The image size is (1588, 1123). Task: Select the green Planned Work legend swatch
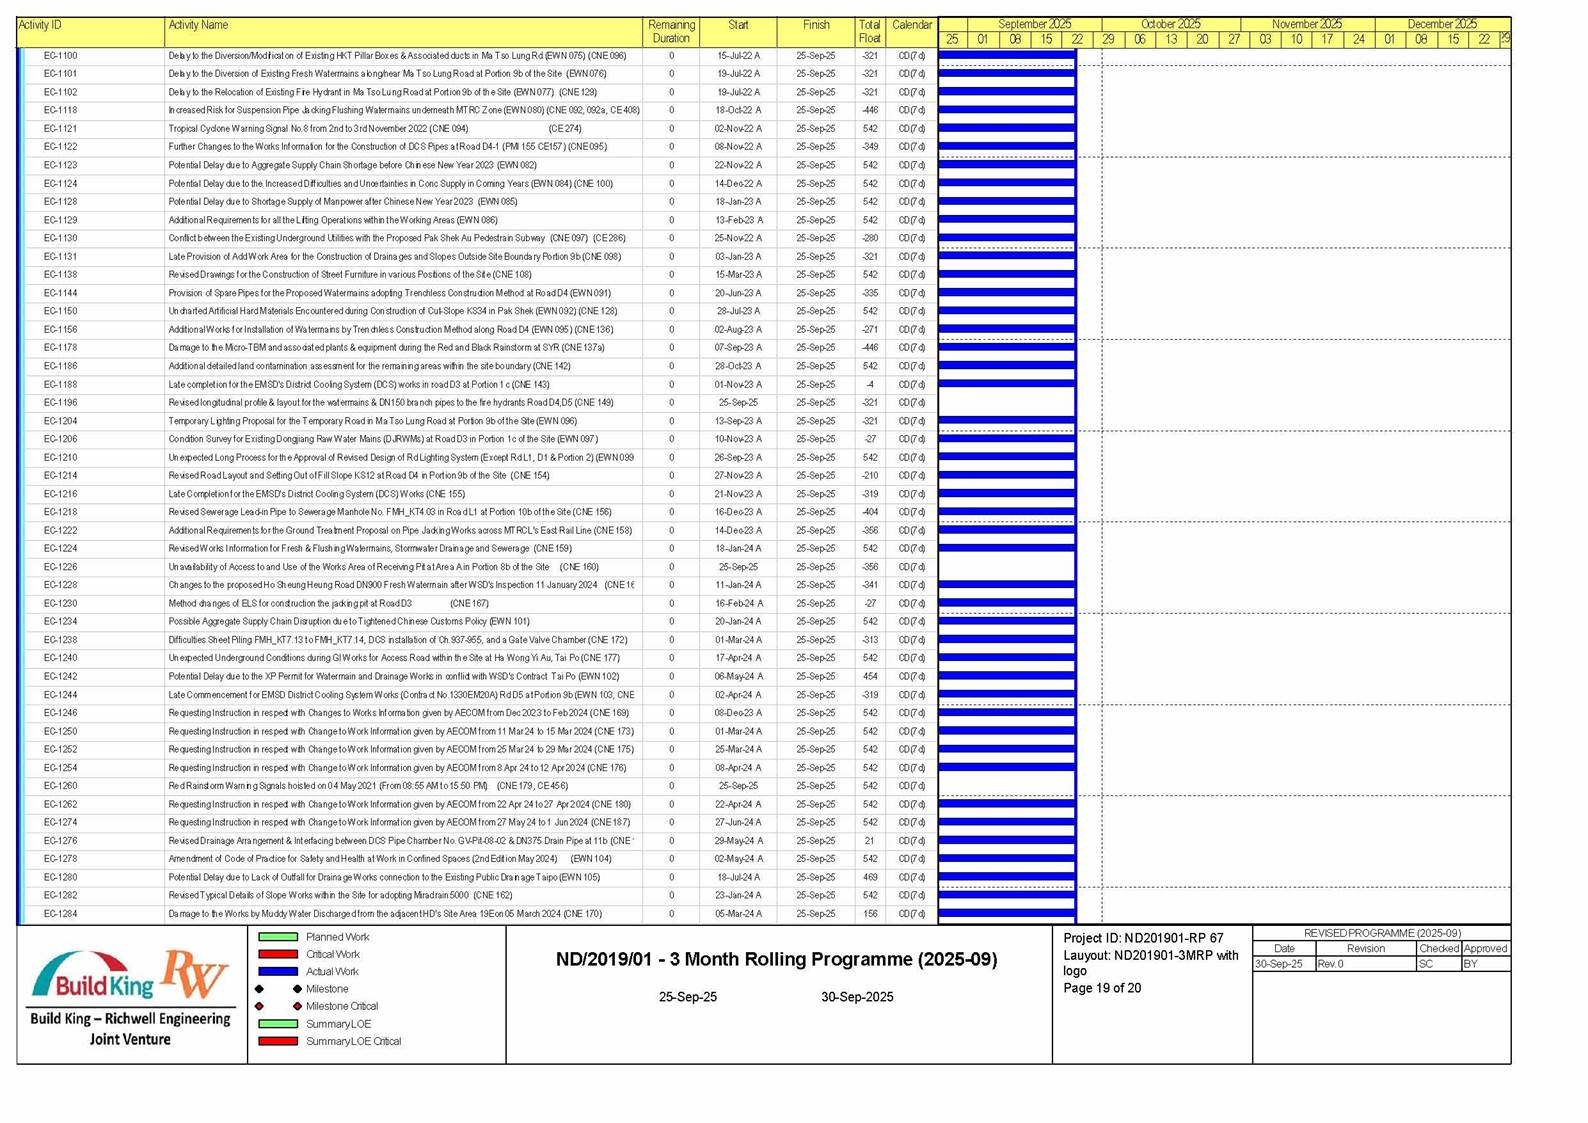click(x=278, y=937)
